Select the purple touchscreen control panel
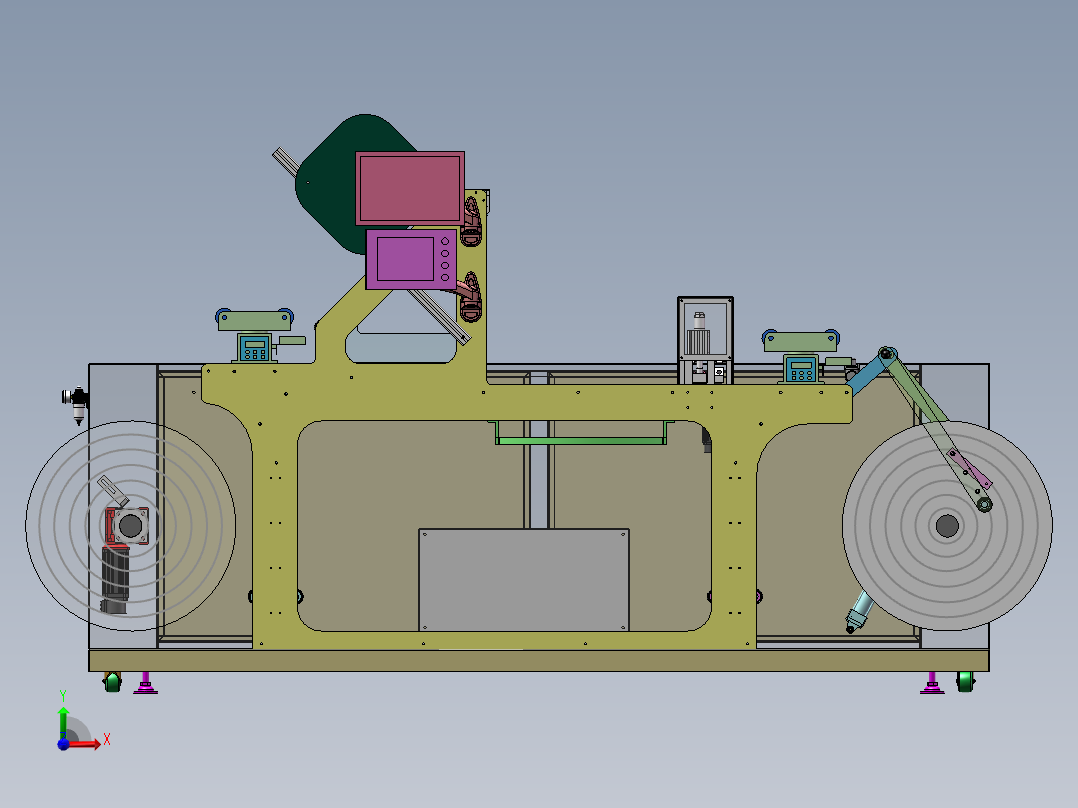Screen dimensions: 1078x808 [x=411, y=259]
